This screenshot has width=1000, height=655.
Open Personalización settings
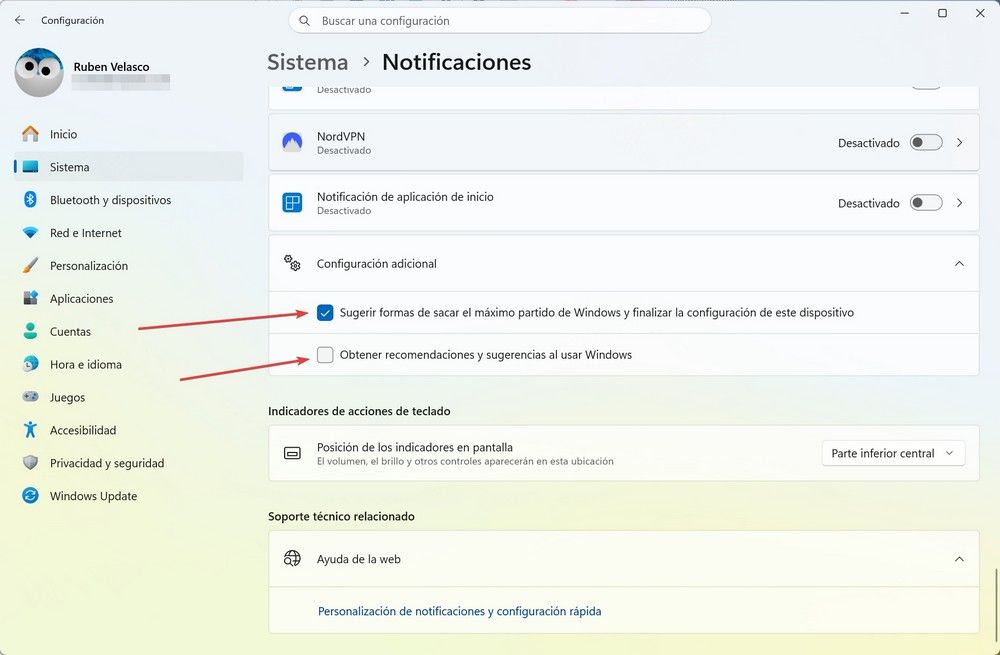coord(88,265)
